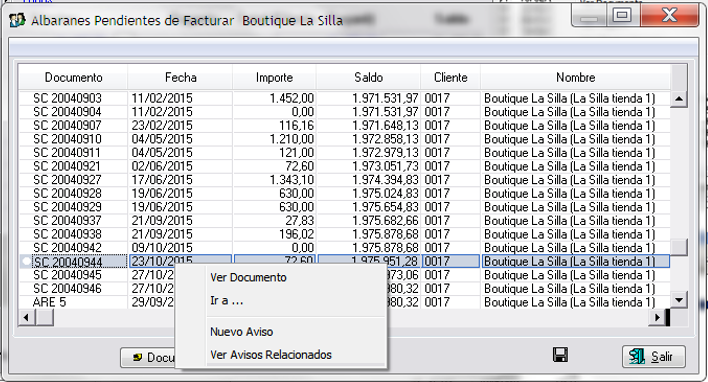Click the floppy disk save icon
The width and height of the screenshot is (708, 382).
pyautogui.click(x=560, y=355)
